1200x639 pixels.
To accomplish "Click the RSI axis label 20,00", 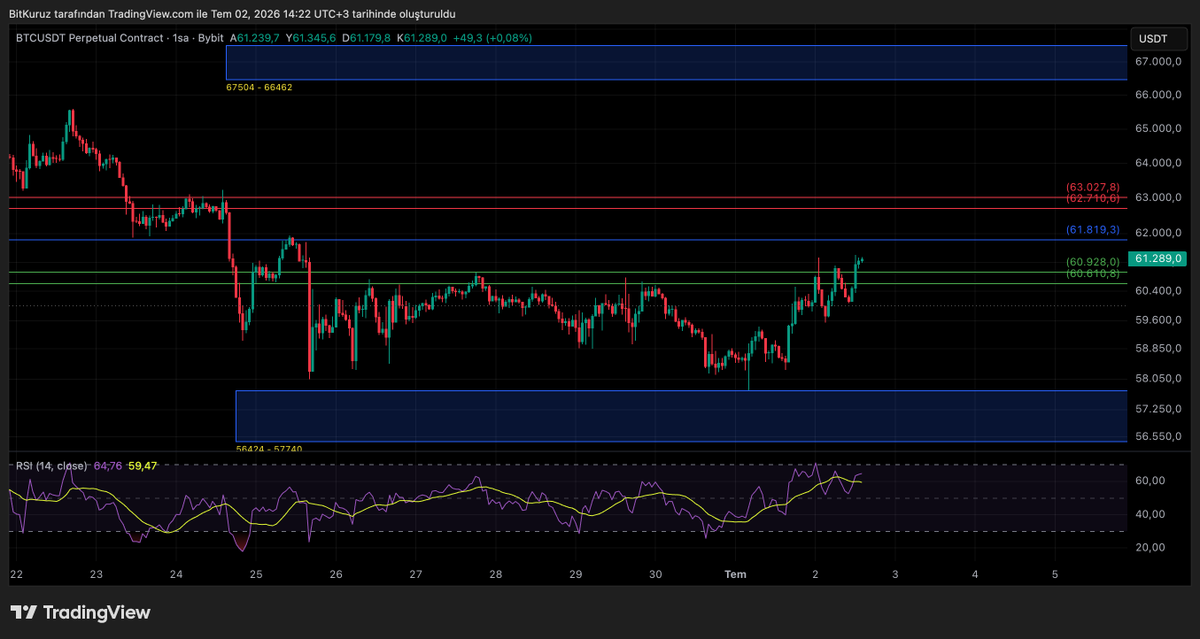I will pyautogui.click(x=1151, y=547).
